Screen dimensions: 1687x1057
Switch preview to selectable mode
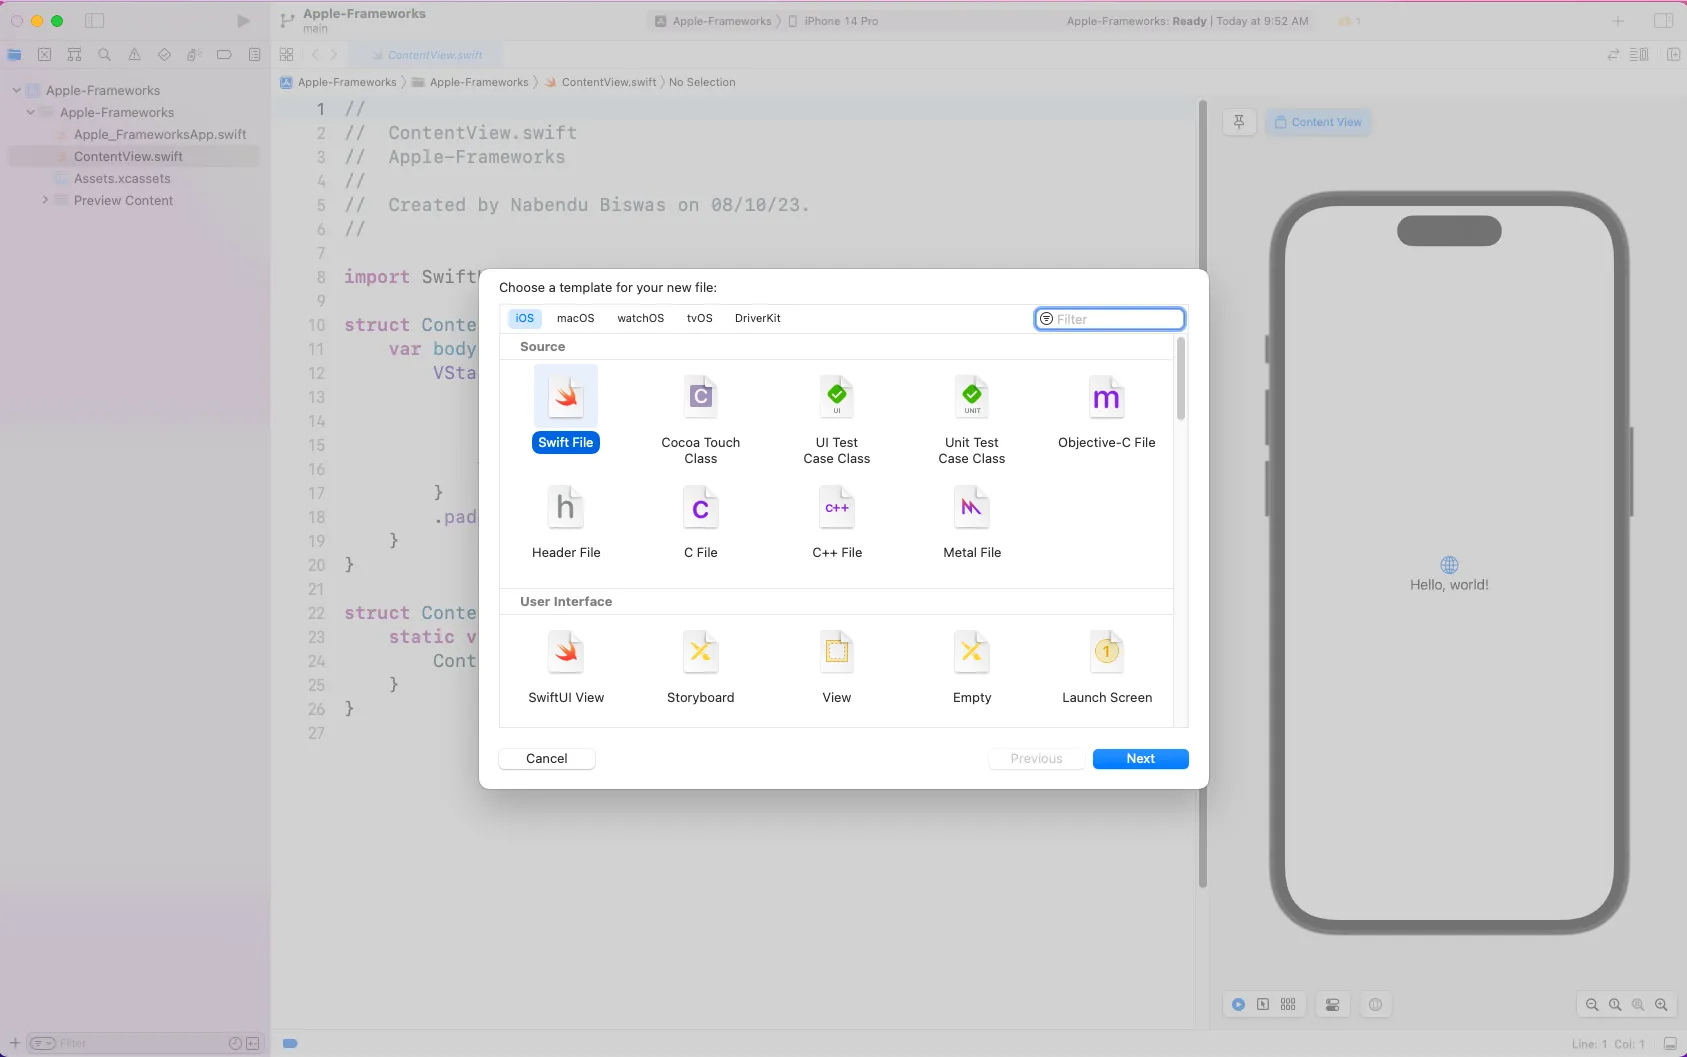pos(1263,1005)
